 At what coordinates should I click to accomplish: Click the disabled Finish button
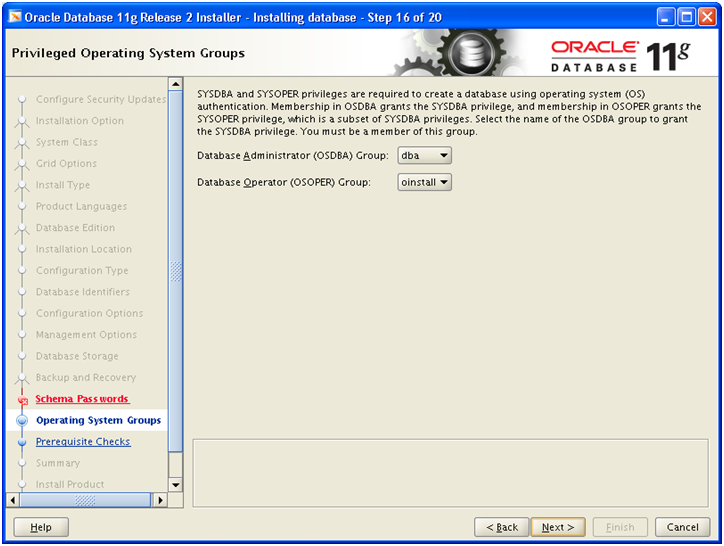(620, 527)
